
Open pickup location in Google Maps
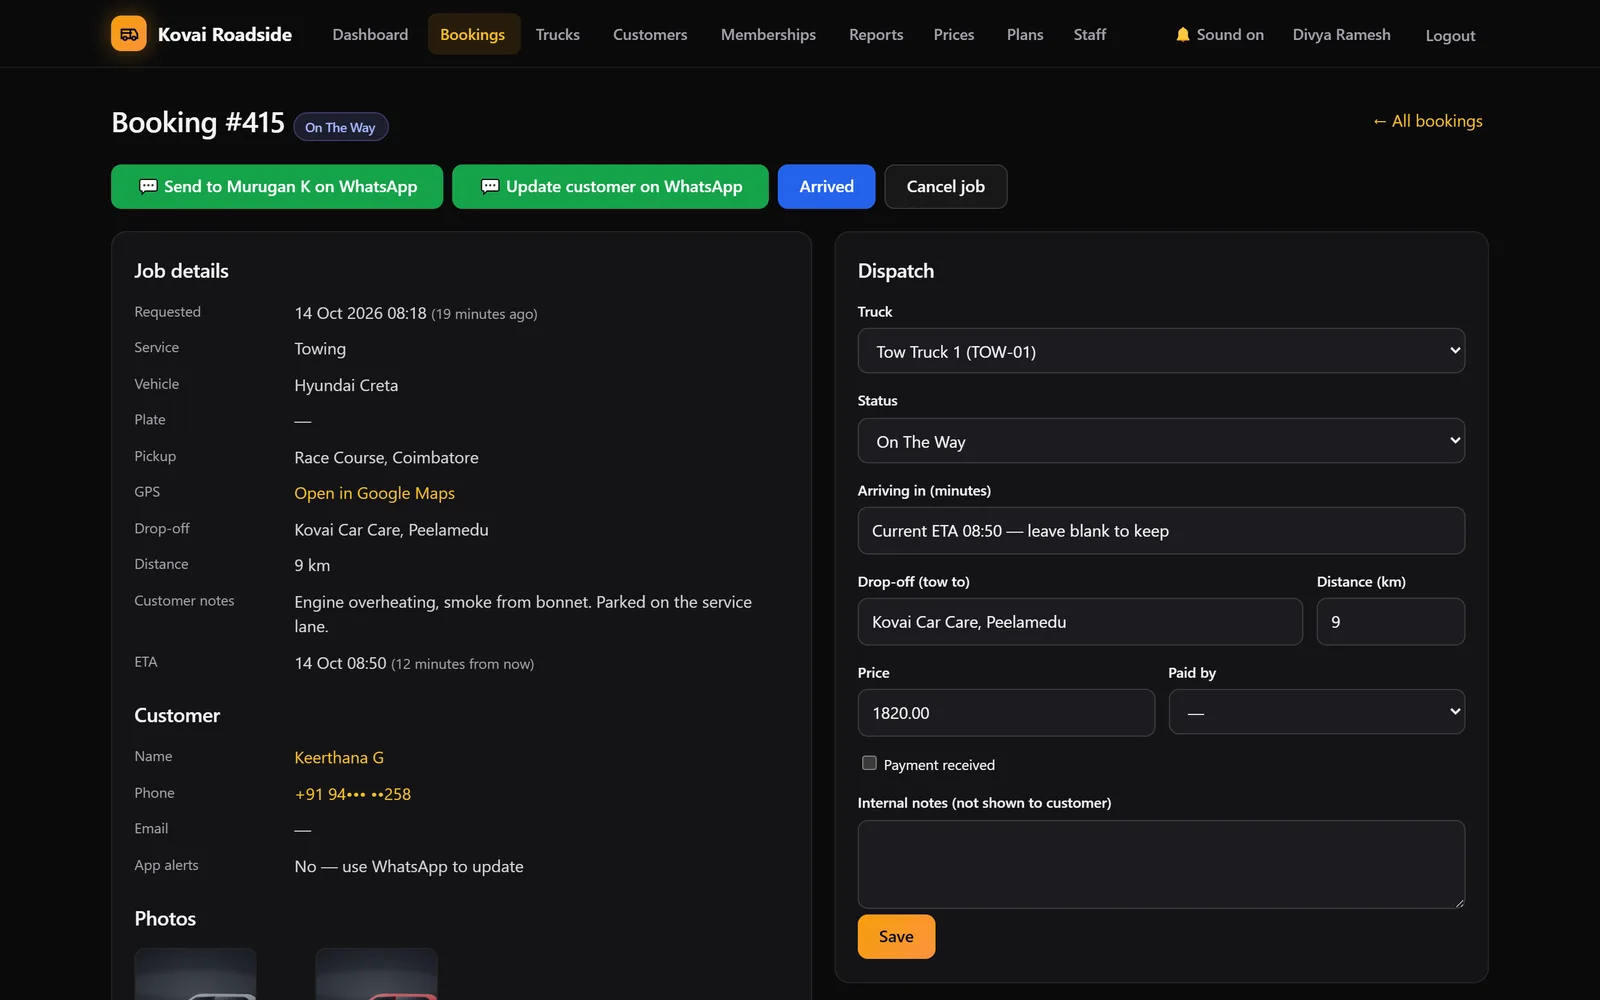374,493
